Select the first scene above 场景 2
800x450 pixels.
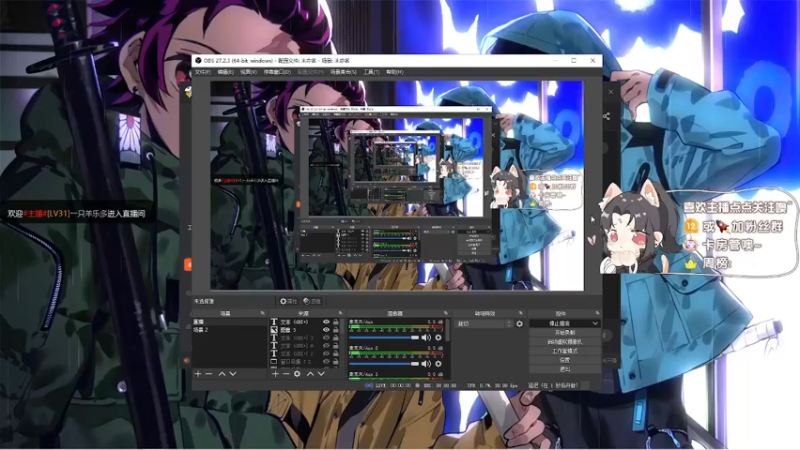point(230,322)
